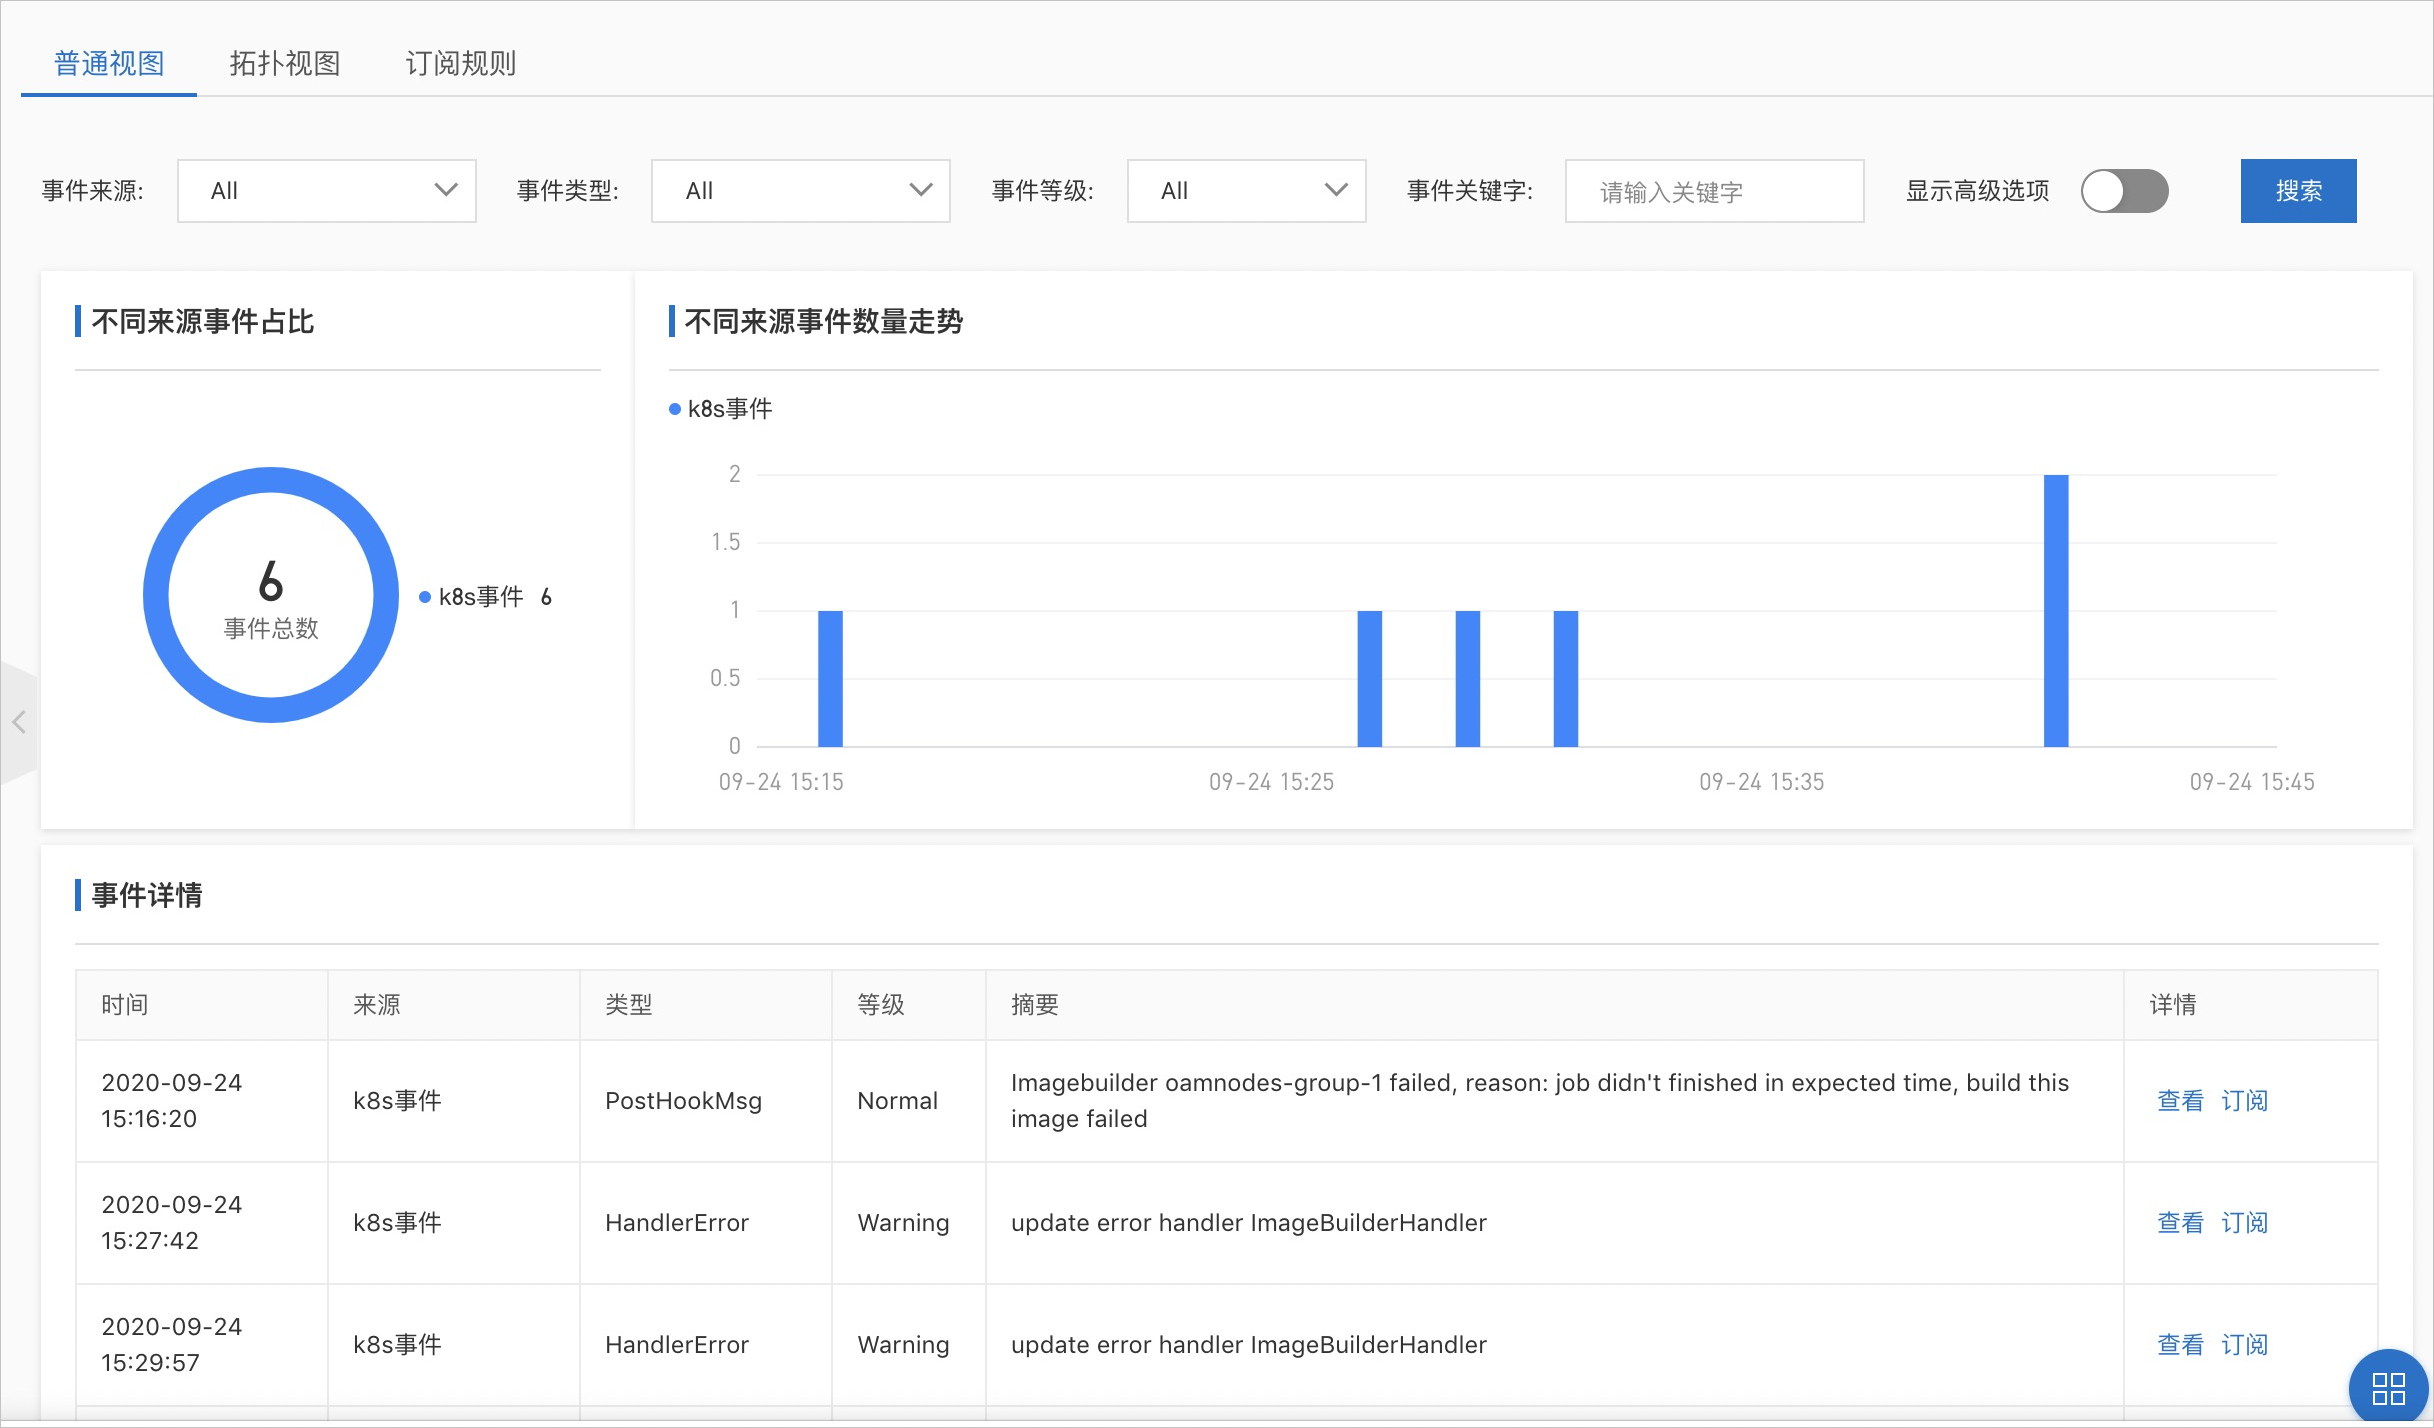Viewport: 2434px width, 1428px height.
Task: Click 订阅 for the 15:29:57 event
Action: tap(2244, 1345)
